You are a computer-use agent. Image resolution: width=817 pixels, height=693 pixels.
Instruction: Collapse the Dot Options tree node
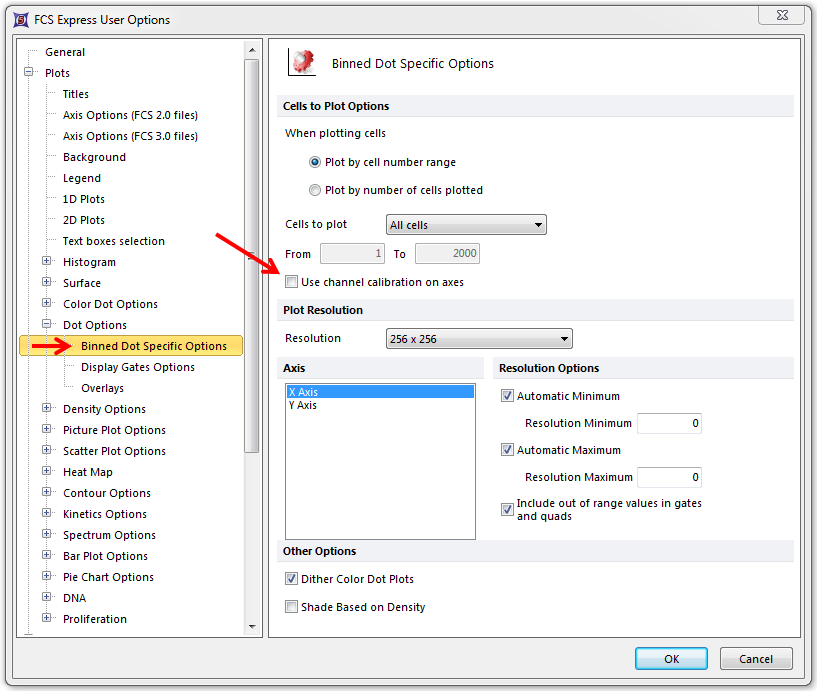click(x=47, y=325)
